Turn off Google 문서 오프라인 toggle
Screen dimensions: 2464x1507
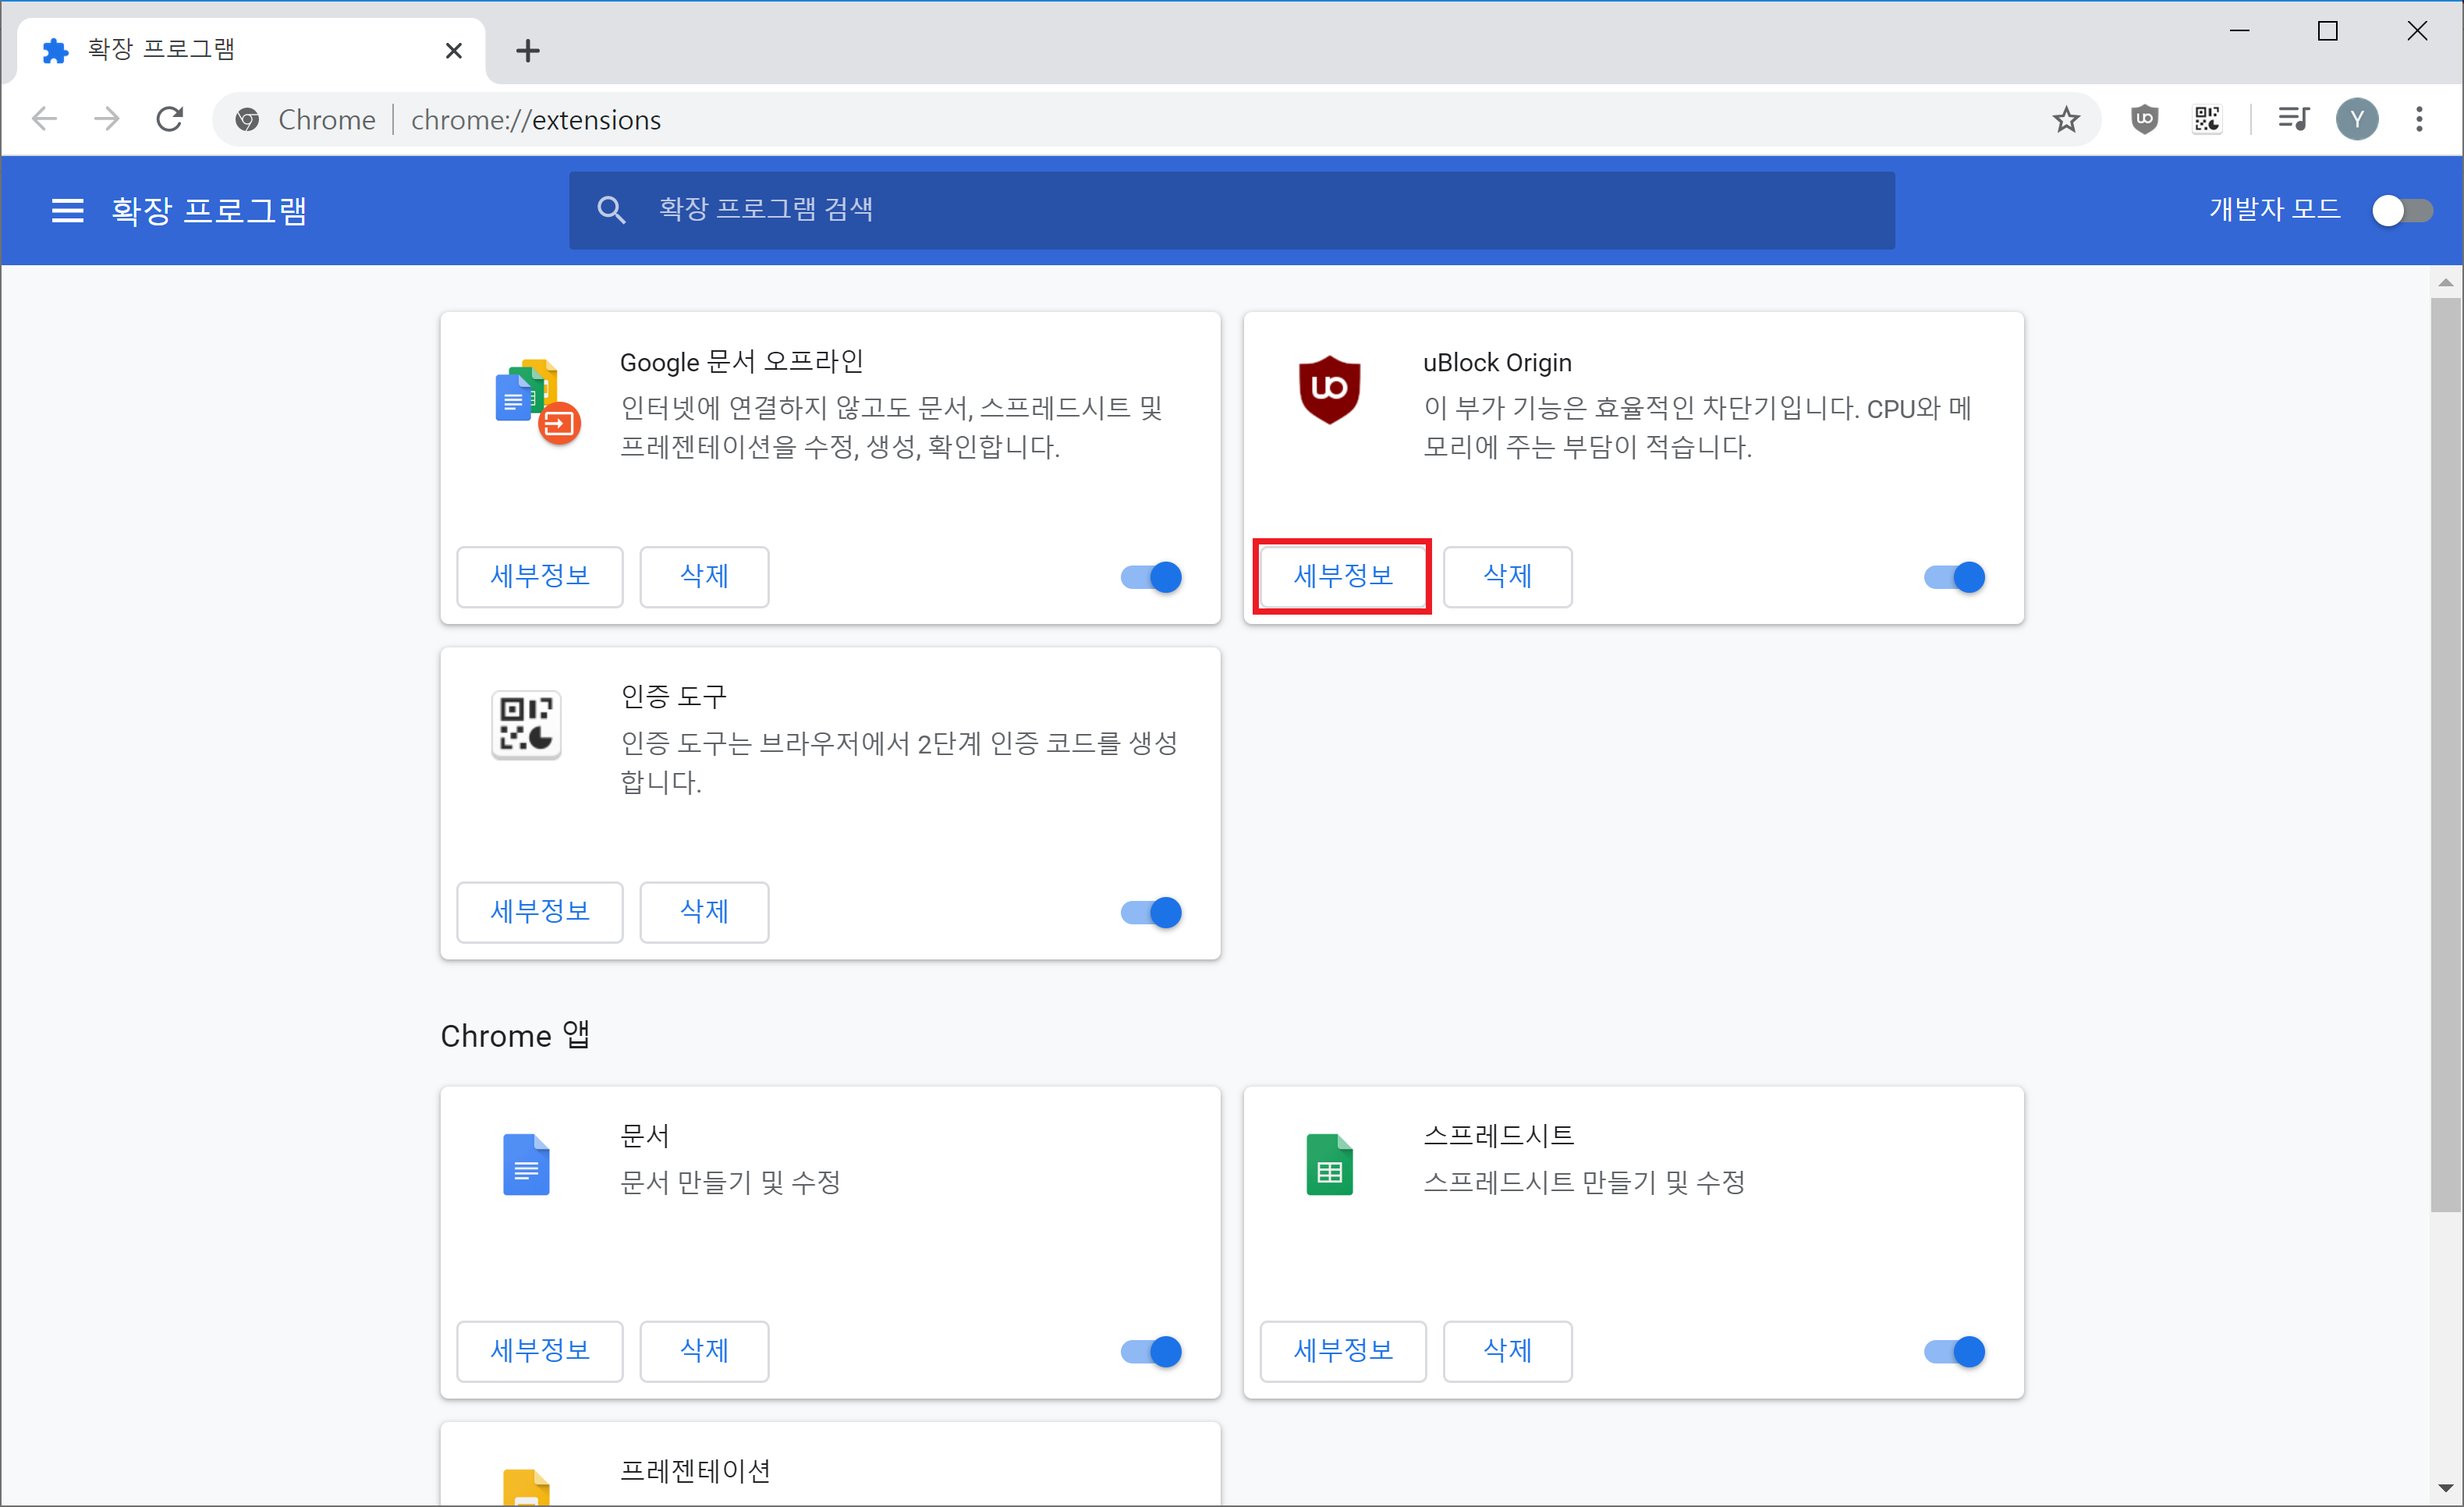(x=1151, y=577)
